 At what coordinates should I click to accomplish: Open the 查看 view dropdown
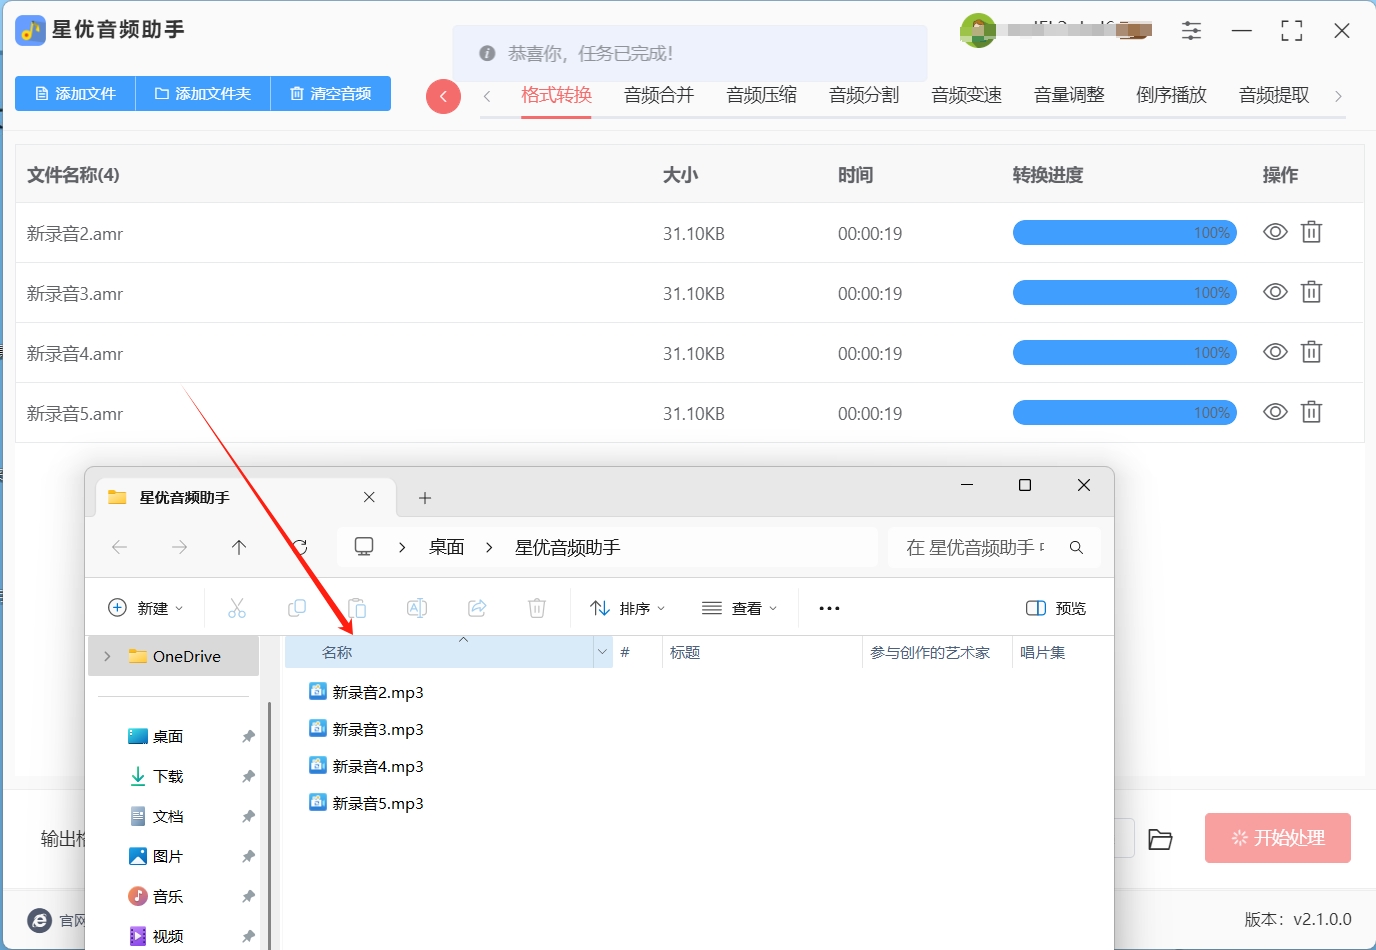[740, 608]
